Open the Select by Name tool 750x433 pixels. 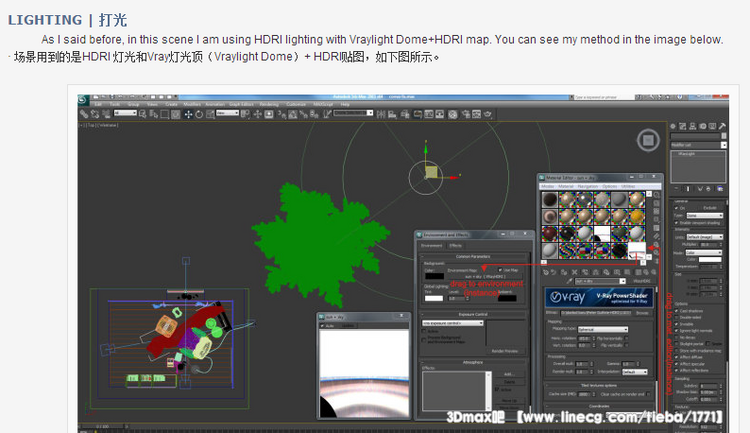click(154, 114)
